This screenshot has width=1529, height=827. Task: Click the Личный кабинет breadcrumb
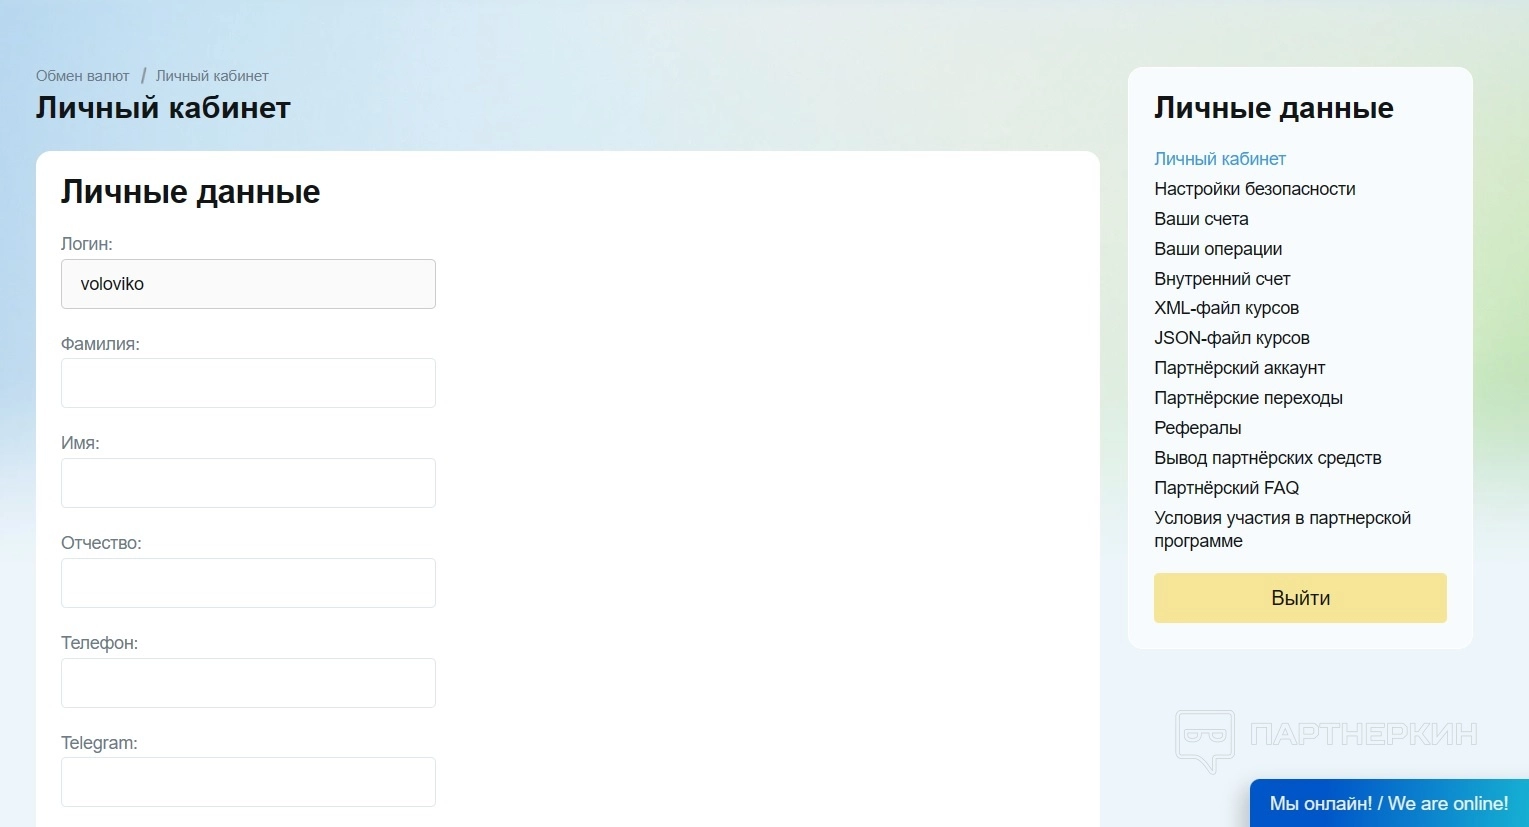212,76
